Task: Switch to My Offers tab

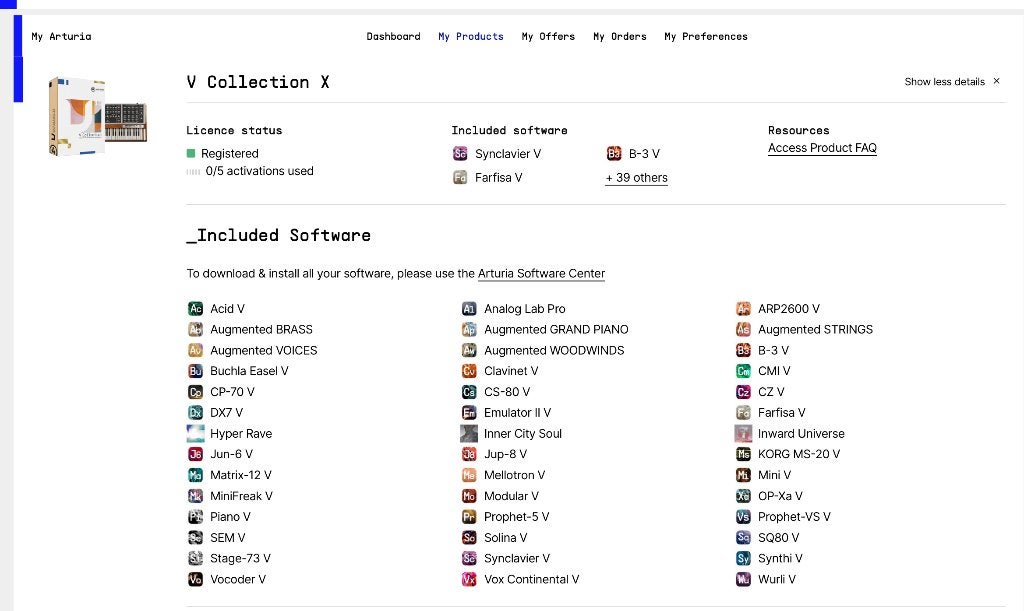Action: click(x=548, y=37)
